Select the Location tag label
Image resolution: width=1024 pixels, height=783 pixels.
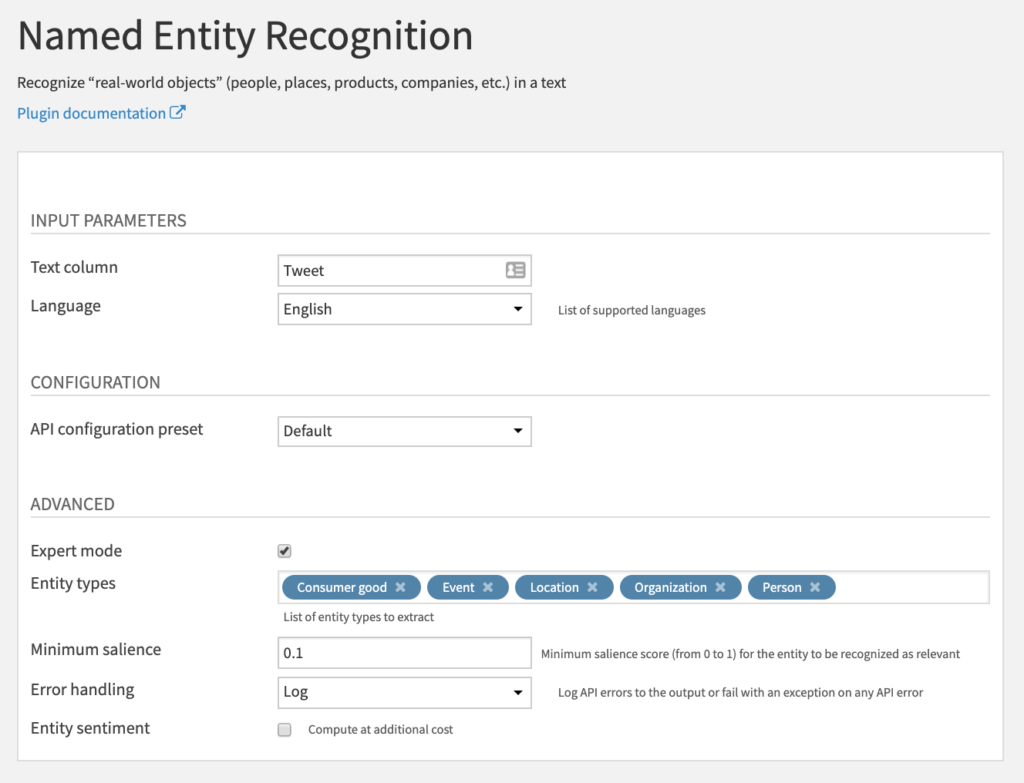point(554,587)
